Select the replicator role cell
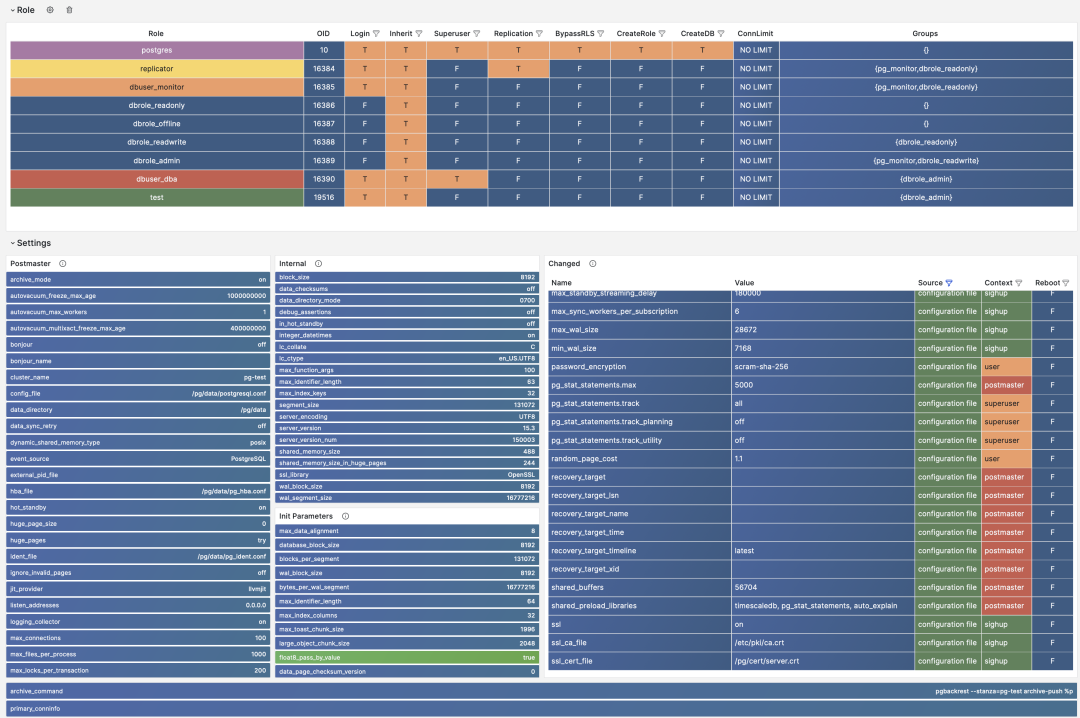 point(156,68)
